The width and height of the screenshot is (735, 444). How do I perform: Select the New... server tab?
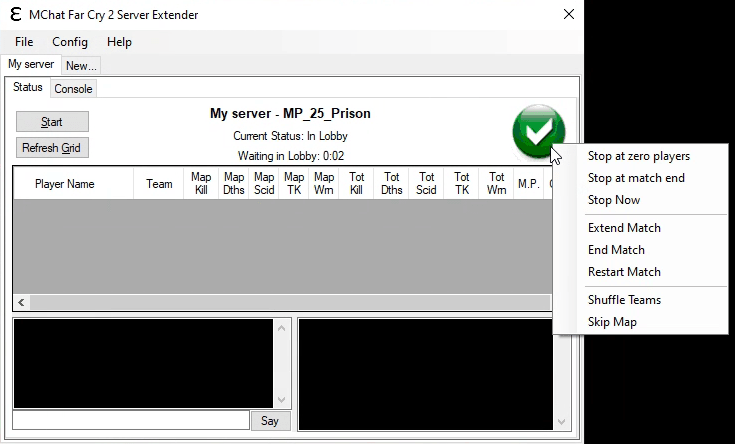(x=81, y=66)
